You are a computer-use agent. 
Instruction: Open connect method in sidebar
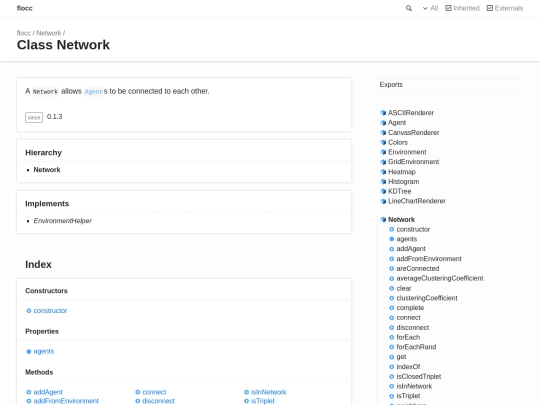[408, 318]
